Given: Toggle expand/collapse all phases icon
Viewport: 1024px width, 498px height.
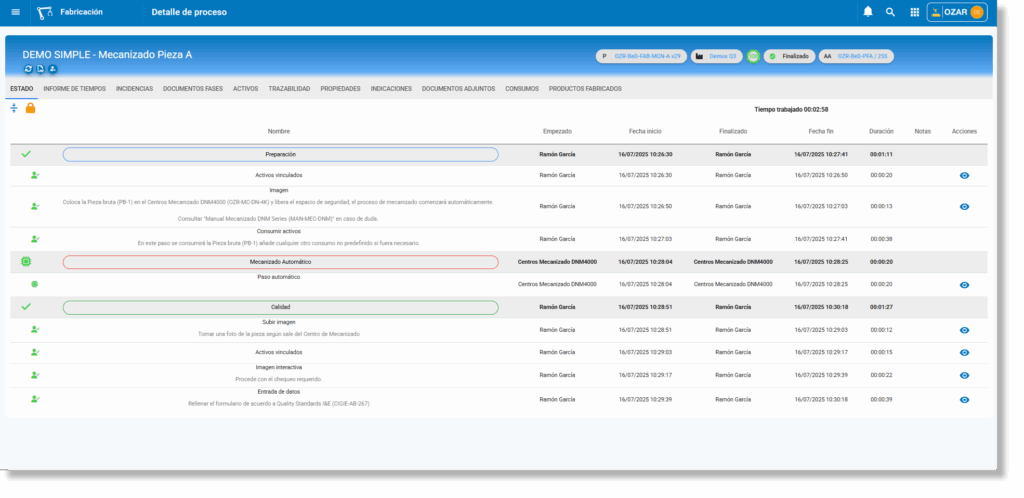Looking at the screenshot, I should 14,108.
